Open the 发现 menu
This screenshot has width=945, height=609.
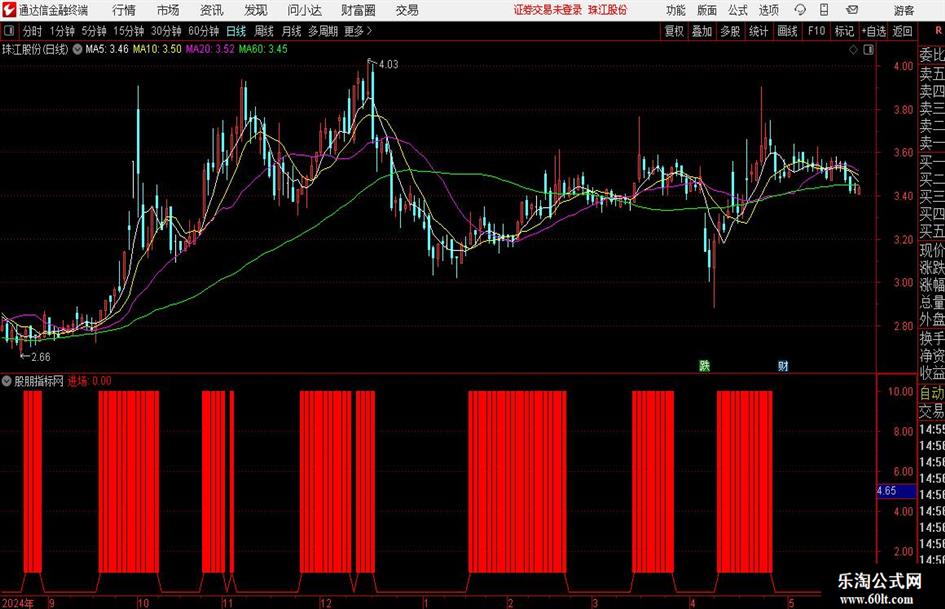coord(256,10)
